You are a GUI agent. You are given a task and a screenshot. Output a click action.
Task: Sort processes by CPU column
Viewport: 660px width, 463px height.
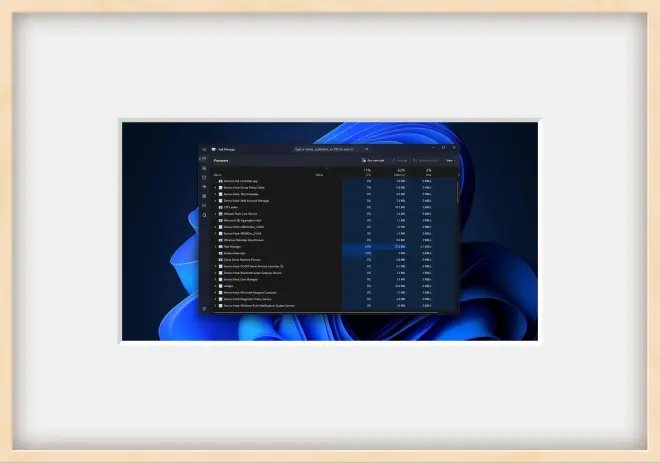[367, 173]
